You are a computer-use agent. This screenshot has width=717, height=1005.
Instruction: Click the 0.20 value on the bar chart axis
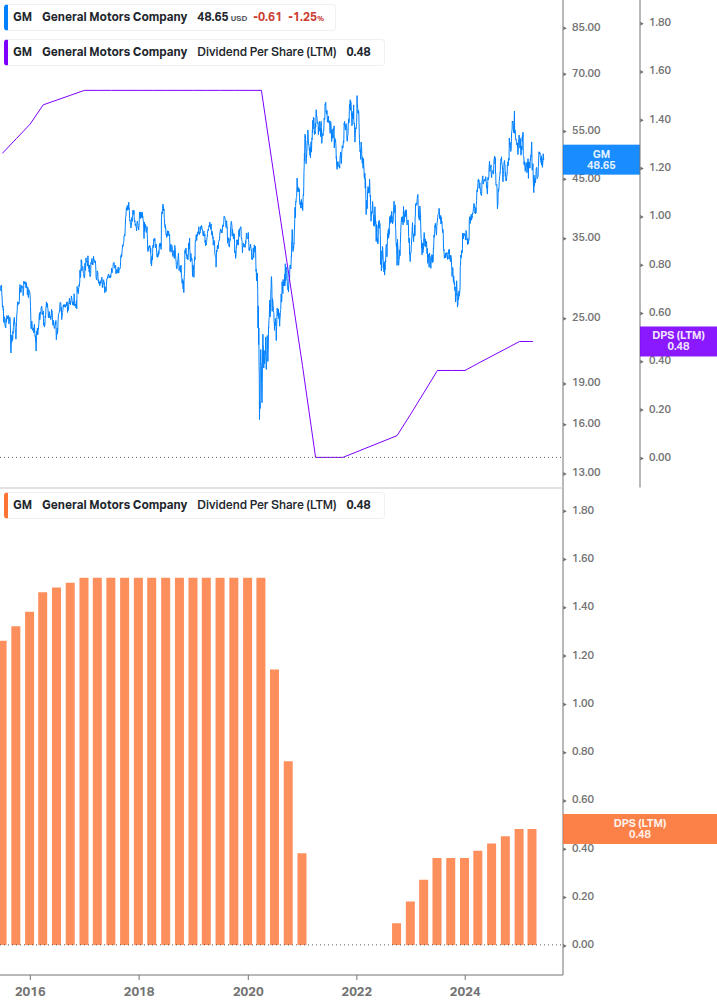click(x=582, y=897)
